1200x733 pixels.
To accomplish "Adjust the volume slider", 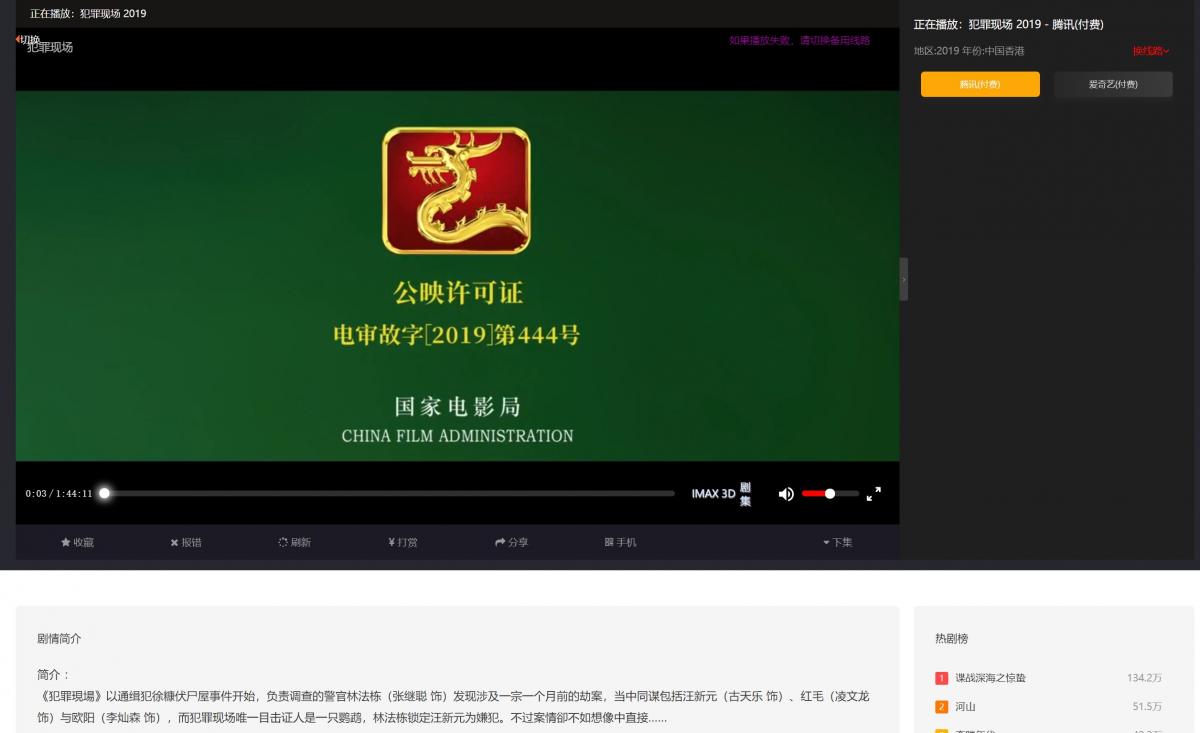I will [830, 494].
